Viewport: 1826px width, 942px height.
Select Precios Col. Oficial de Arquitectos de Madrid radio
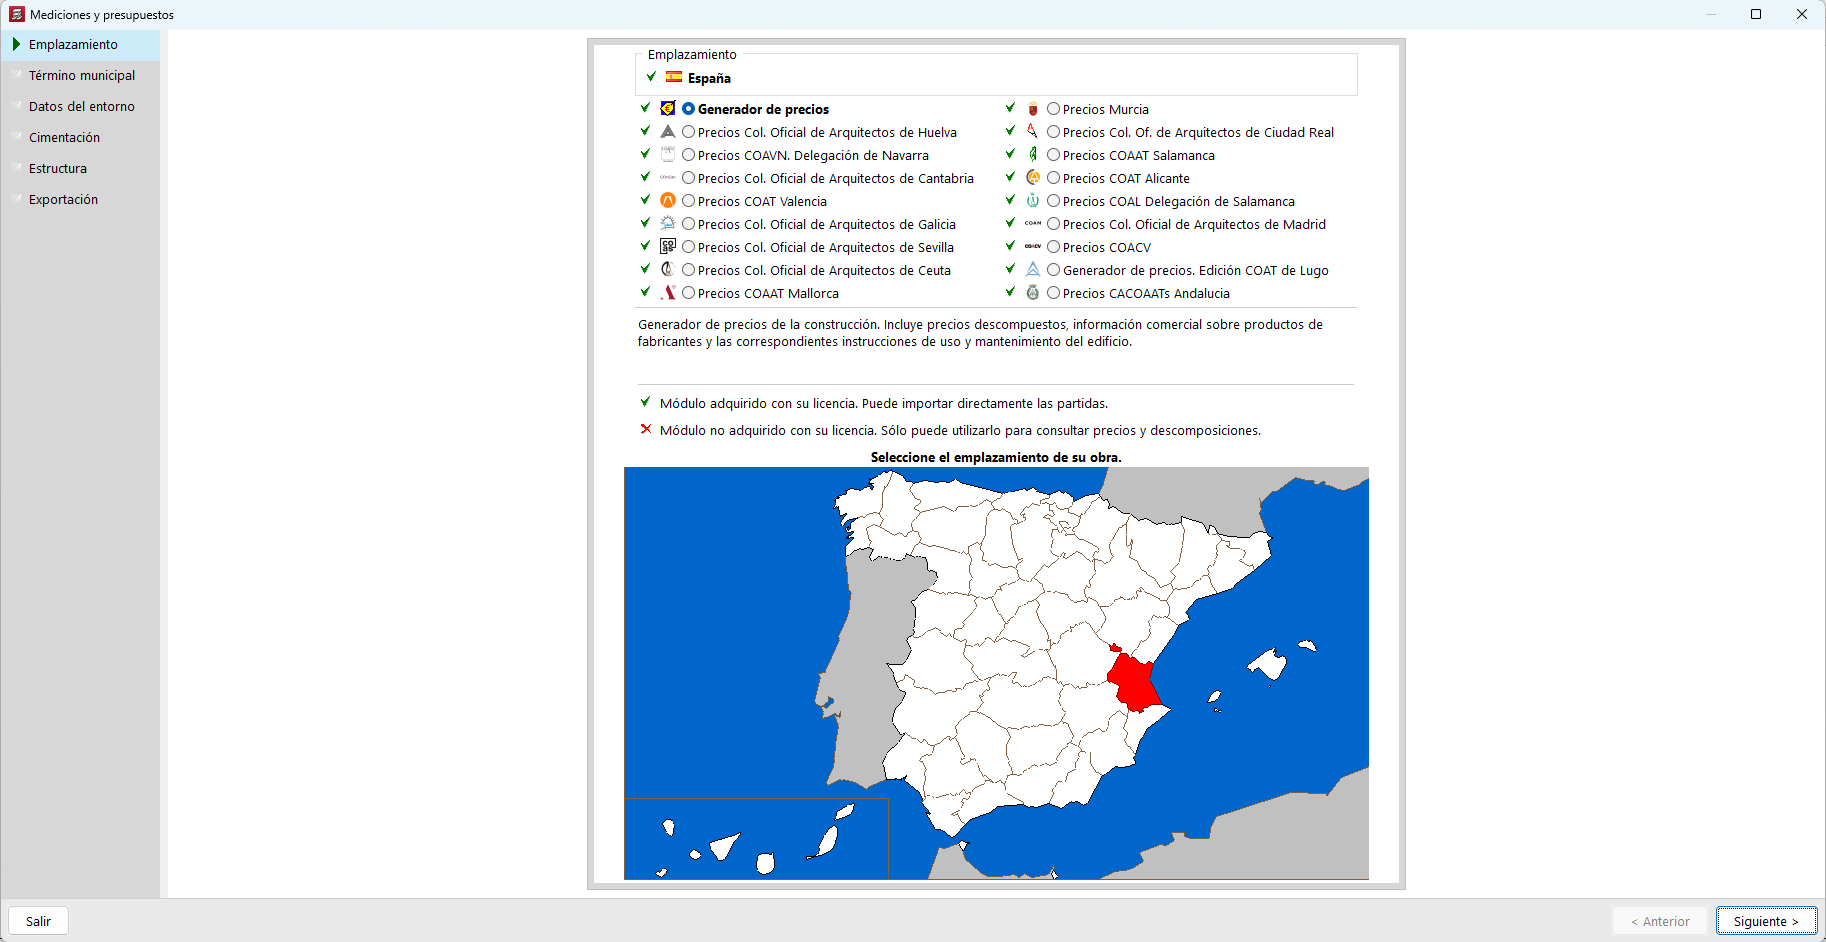click(1053, 224)
